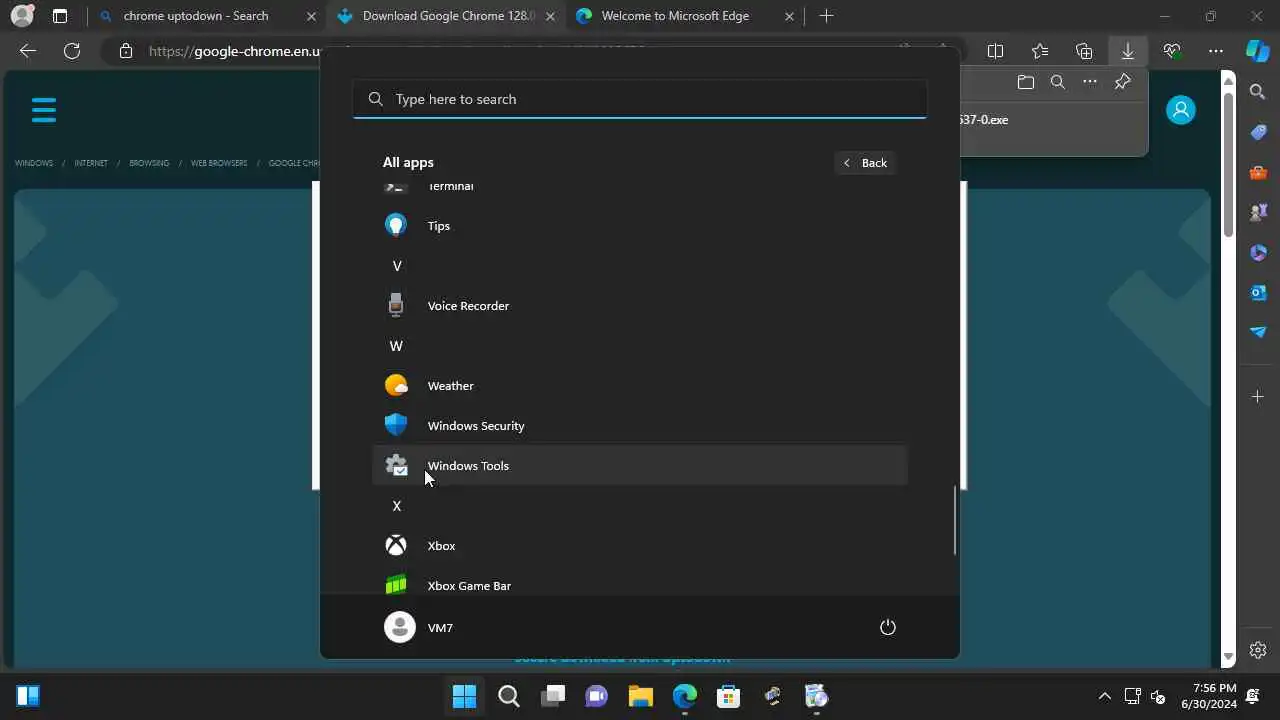1280x720 pixels.
Task: Pin the Downloads panel
Action: [1122, 82]
